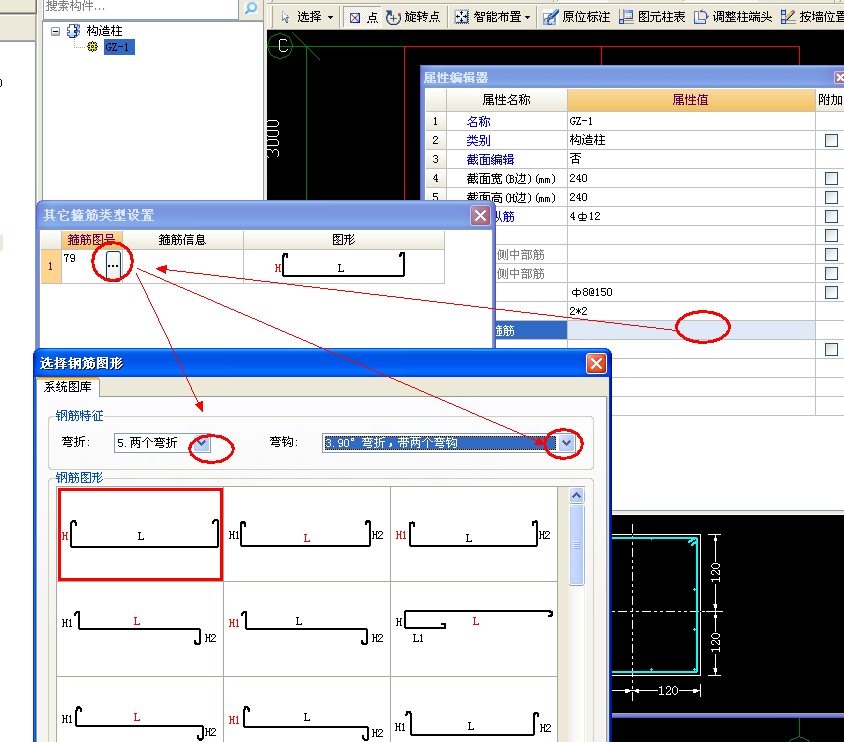Open shape picker via the ellipsis button
This screenshot has height=742, width=844.
[113, 265]
